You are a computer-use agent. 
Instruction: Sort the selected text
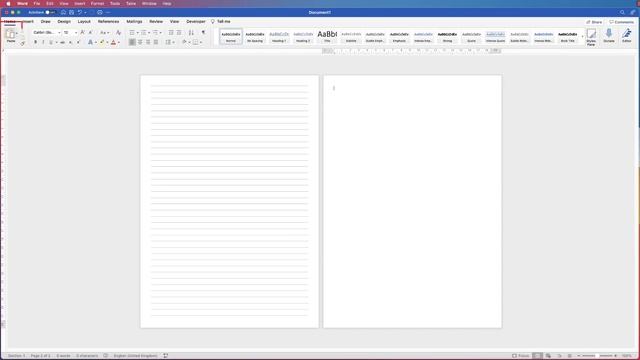pos(191,32)
